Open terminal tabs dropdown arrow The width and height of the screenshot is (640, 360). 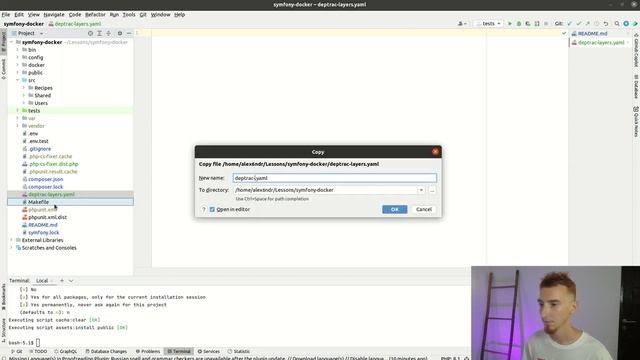coord(71,281)
